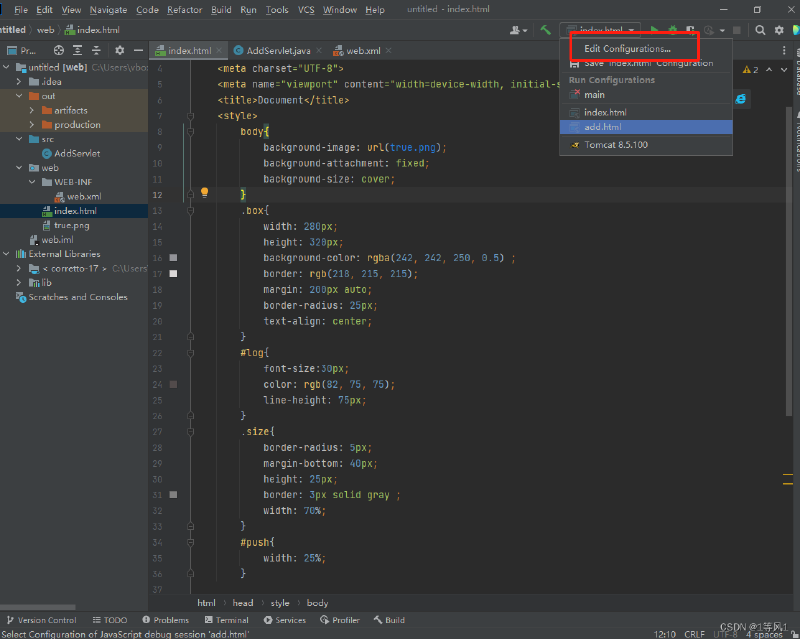Fold the body rule on line 8
This screenshot has height=639, width=800.
pyautogui.click(x=190, y=132)
